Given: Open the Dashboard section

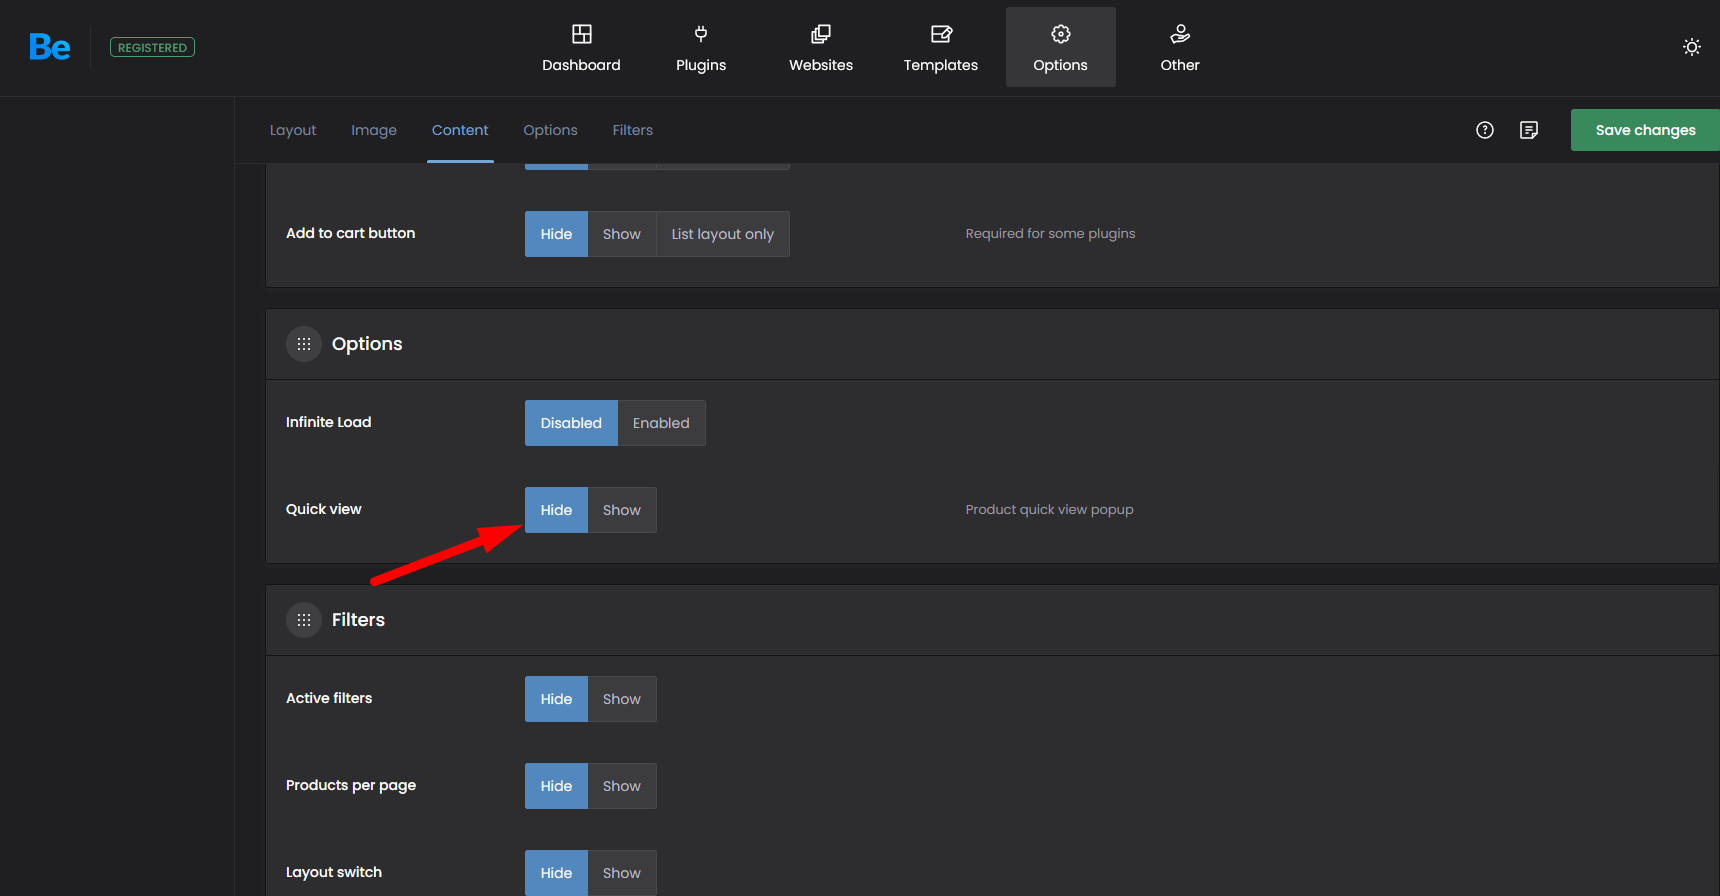Looking at the screenshot, I should 581,47.
